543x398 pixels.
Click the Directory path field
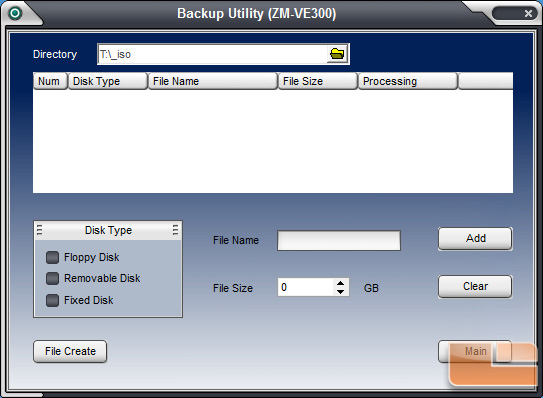click(x=213, y=54)
